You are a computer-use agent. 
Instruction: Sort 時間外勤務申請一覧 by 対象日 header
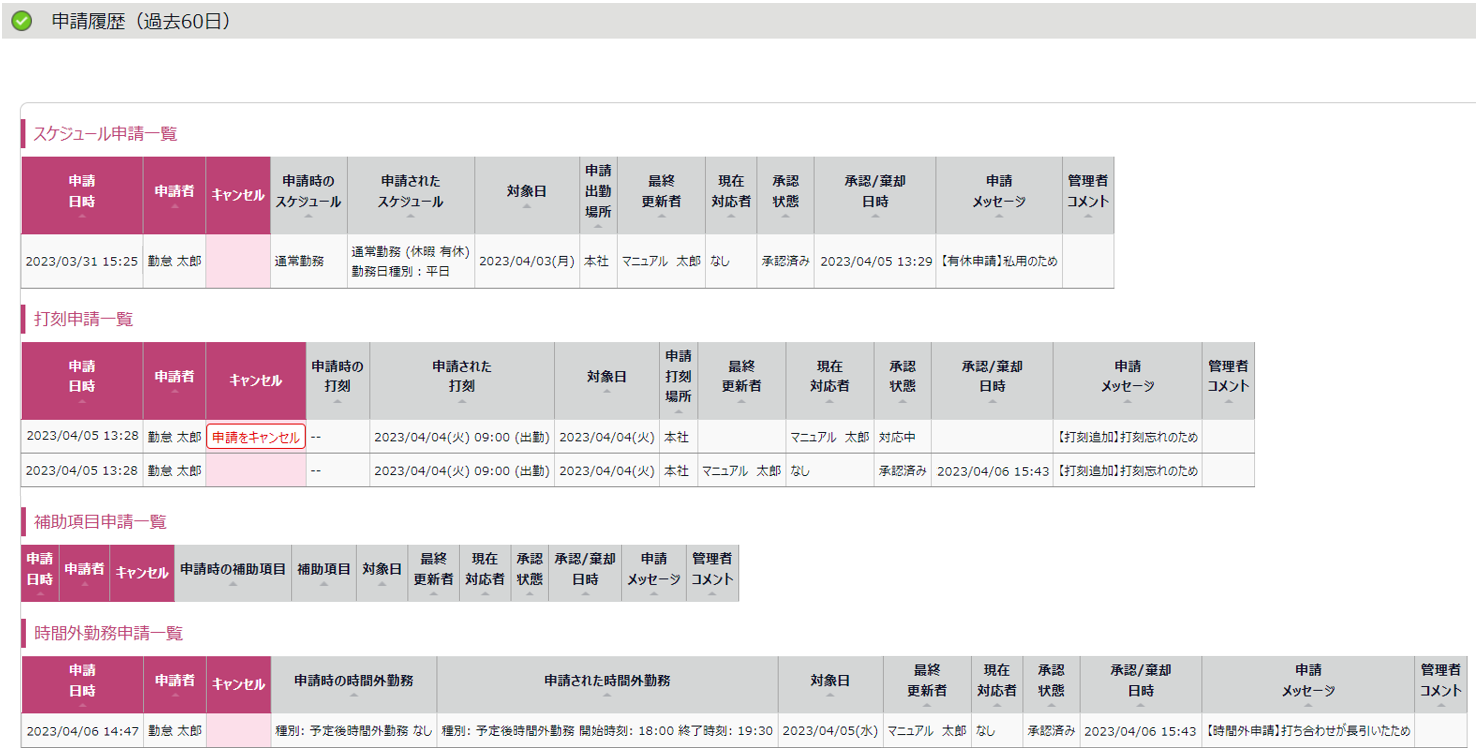tap(830, 684)
